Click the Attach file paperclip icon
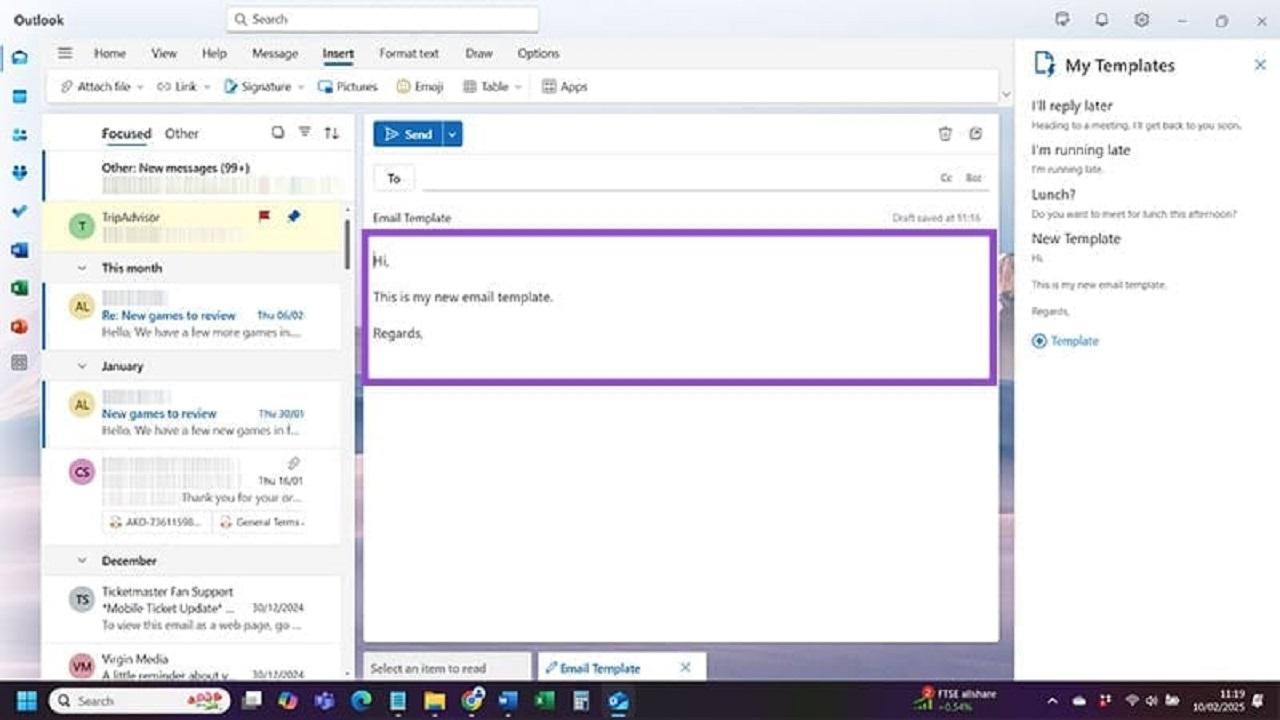This screenshot has height=720, width=1280. [67, 87]
